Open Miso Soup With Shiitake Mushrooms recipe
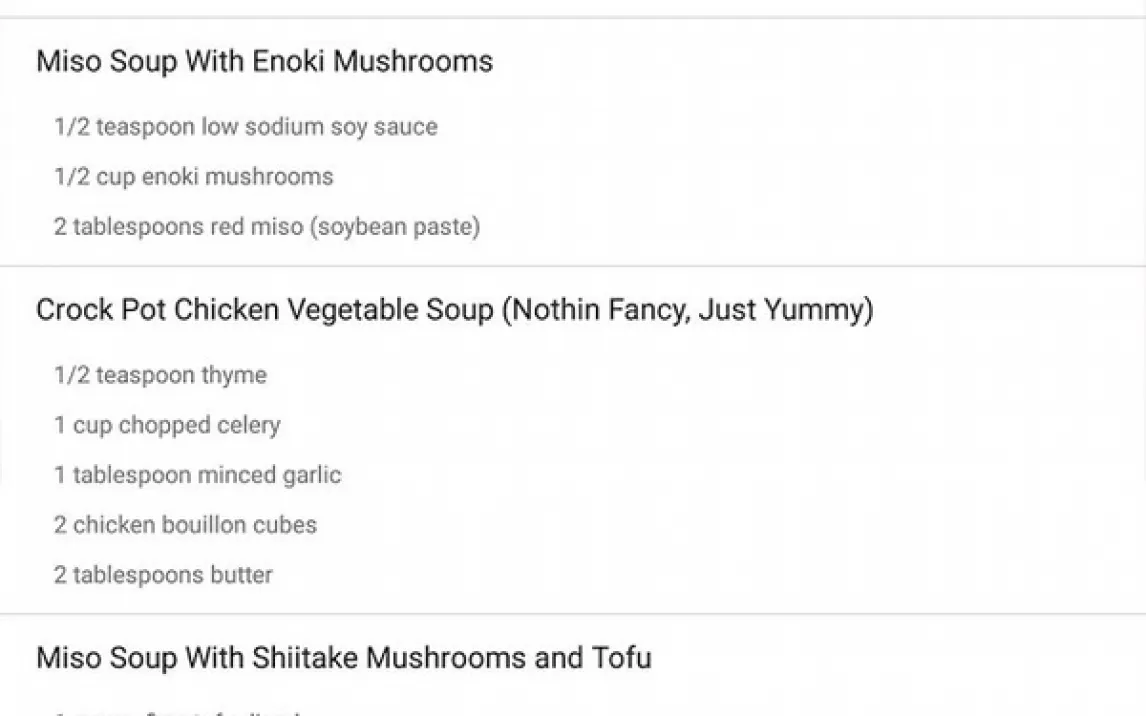 coord(343,658)
